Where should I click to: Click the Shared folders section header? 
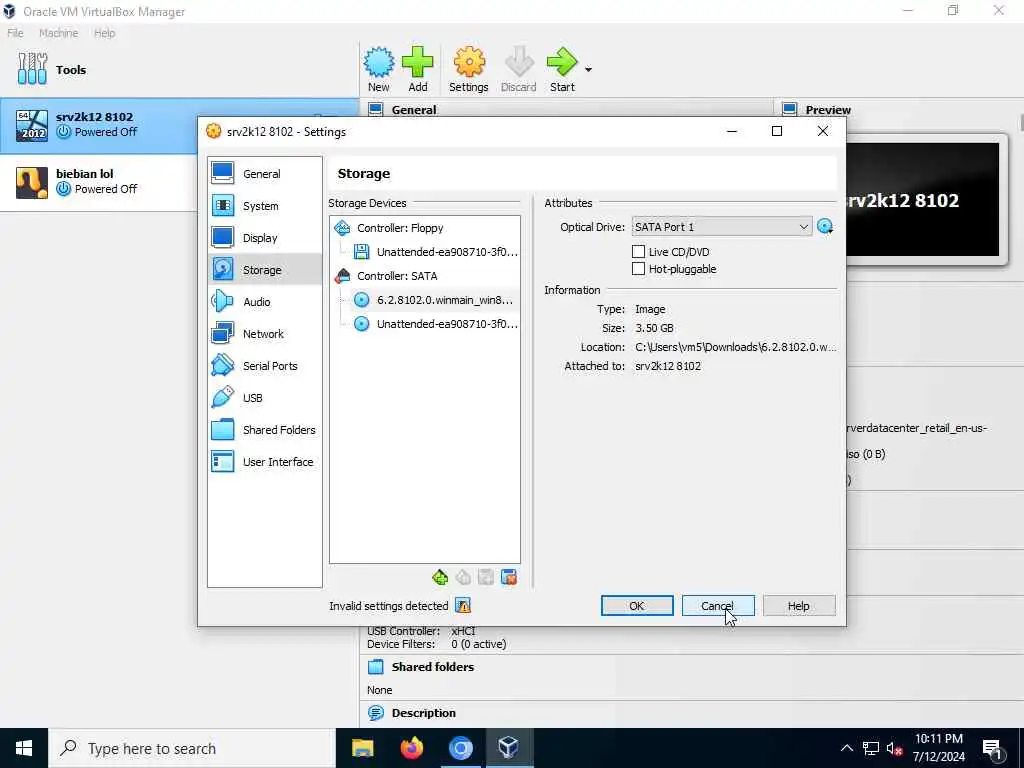(x=432, y=667)
